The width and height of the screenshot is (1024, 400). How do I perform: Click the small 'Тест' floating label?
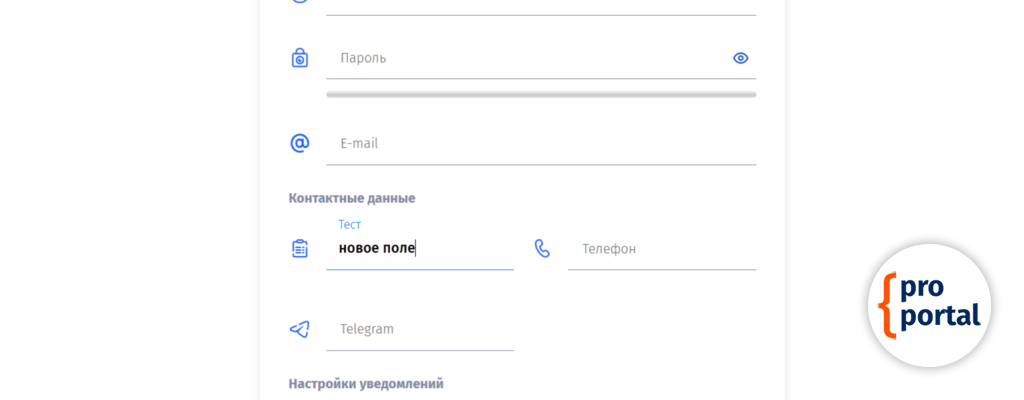coord(350,225)
